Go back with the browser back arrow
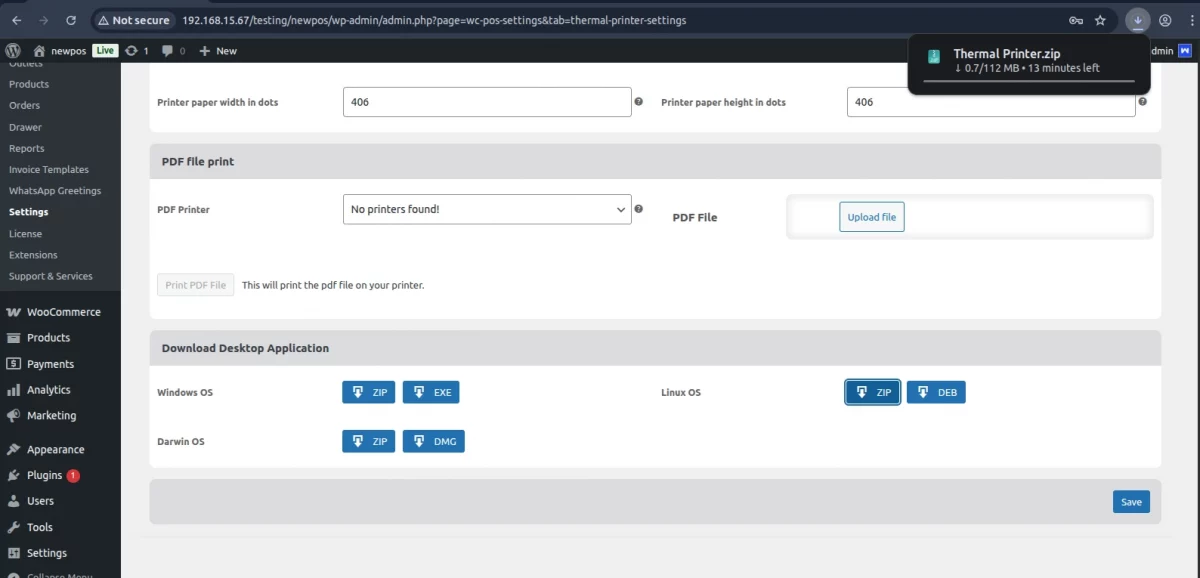The width and height of the screenshot is (1200, 578). (x=16, y=20)
